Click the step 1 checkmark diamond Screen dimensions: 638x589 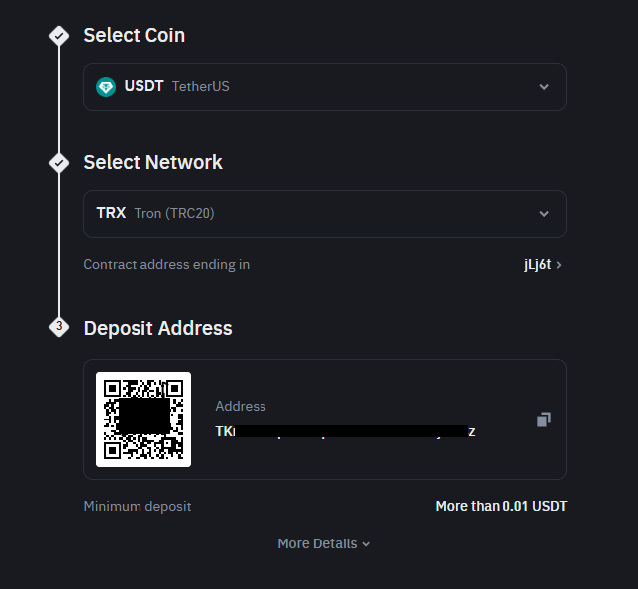59,36
